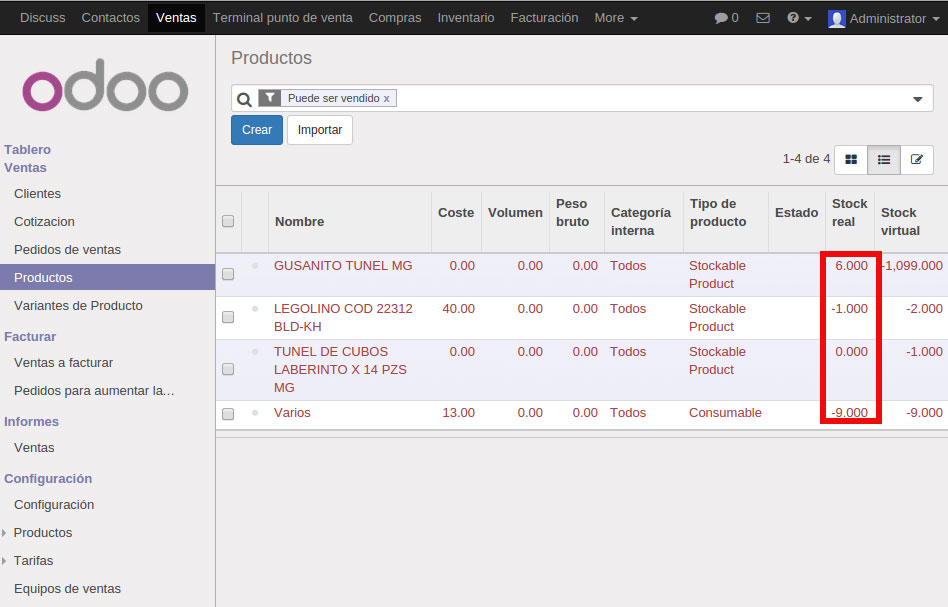The width and height of the screenshot is (948, 607).
Task: Open the Discuss menu
Action: point(42,18)
